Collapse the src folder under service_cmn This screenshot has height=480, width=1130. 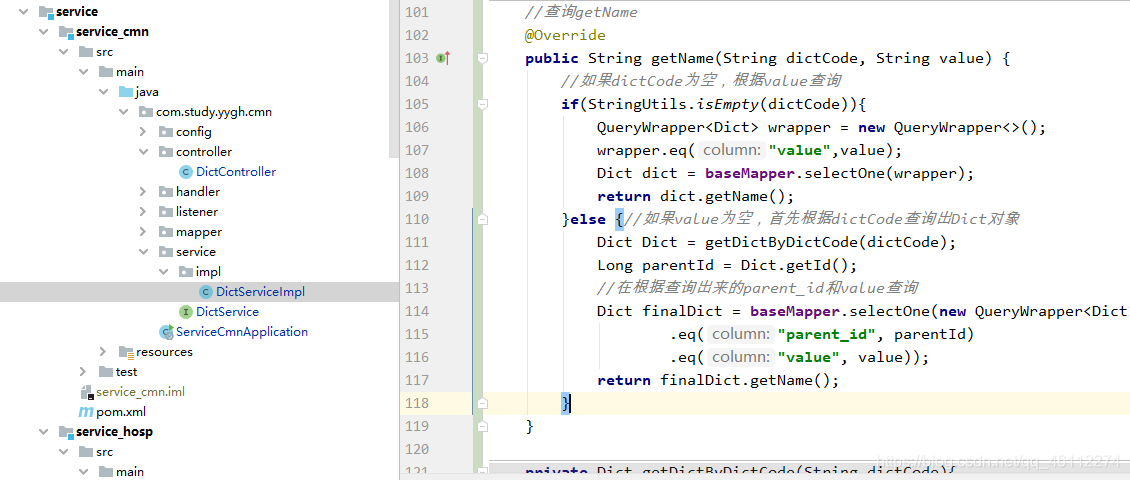click(65, 52)
